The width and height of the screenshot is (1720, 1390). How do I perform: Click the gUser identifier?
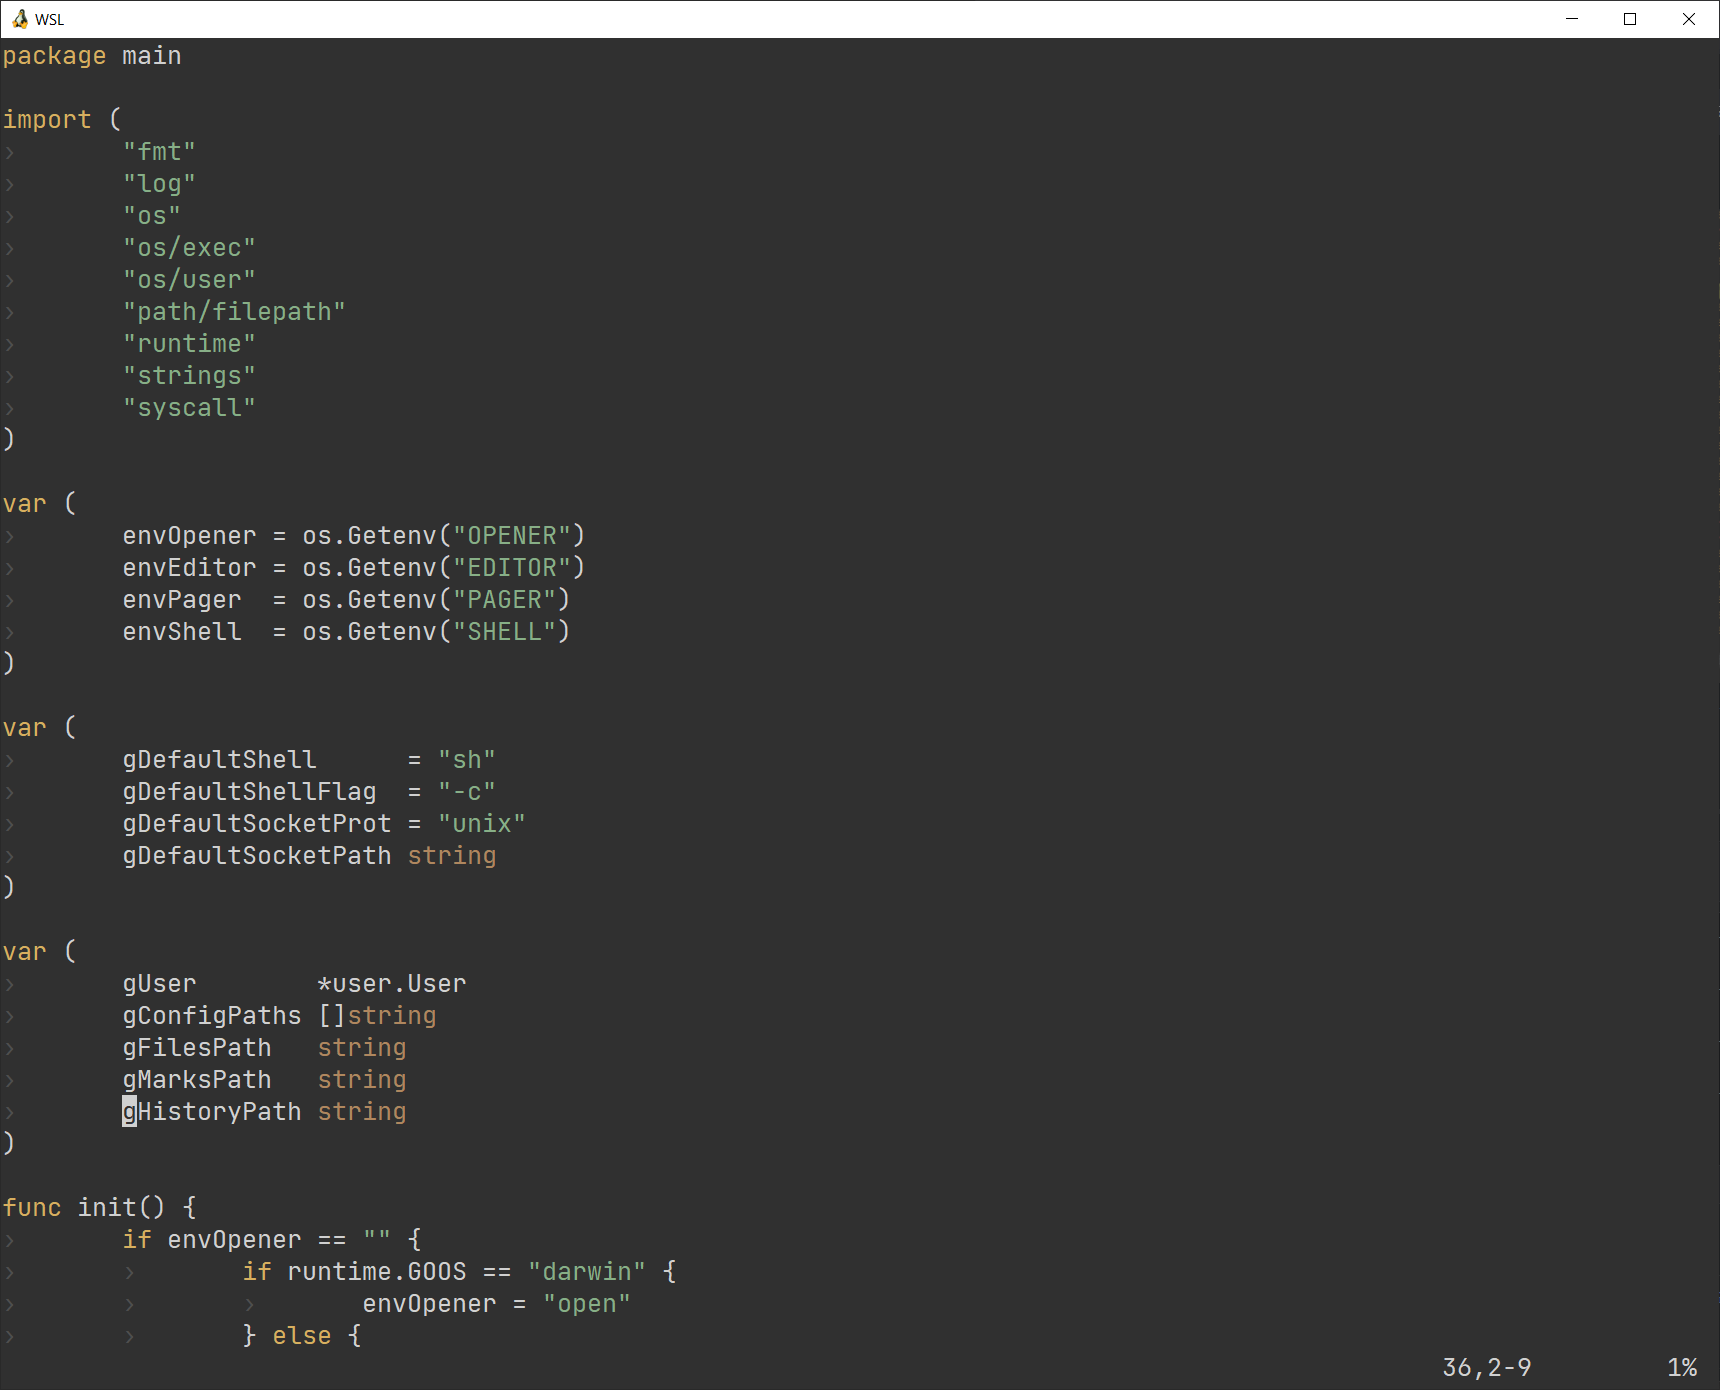tap(159, 984)
